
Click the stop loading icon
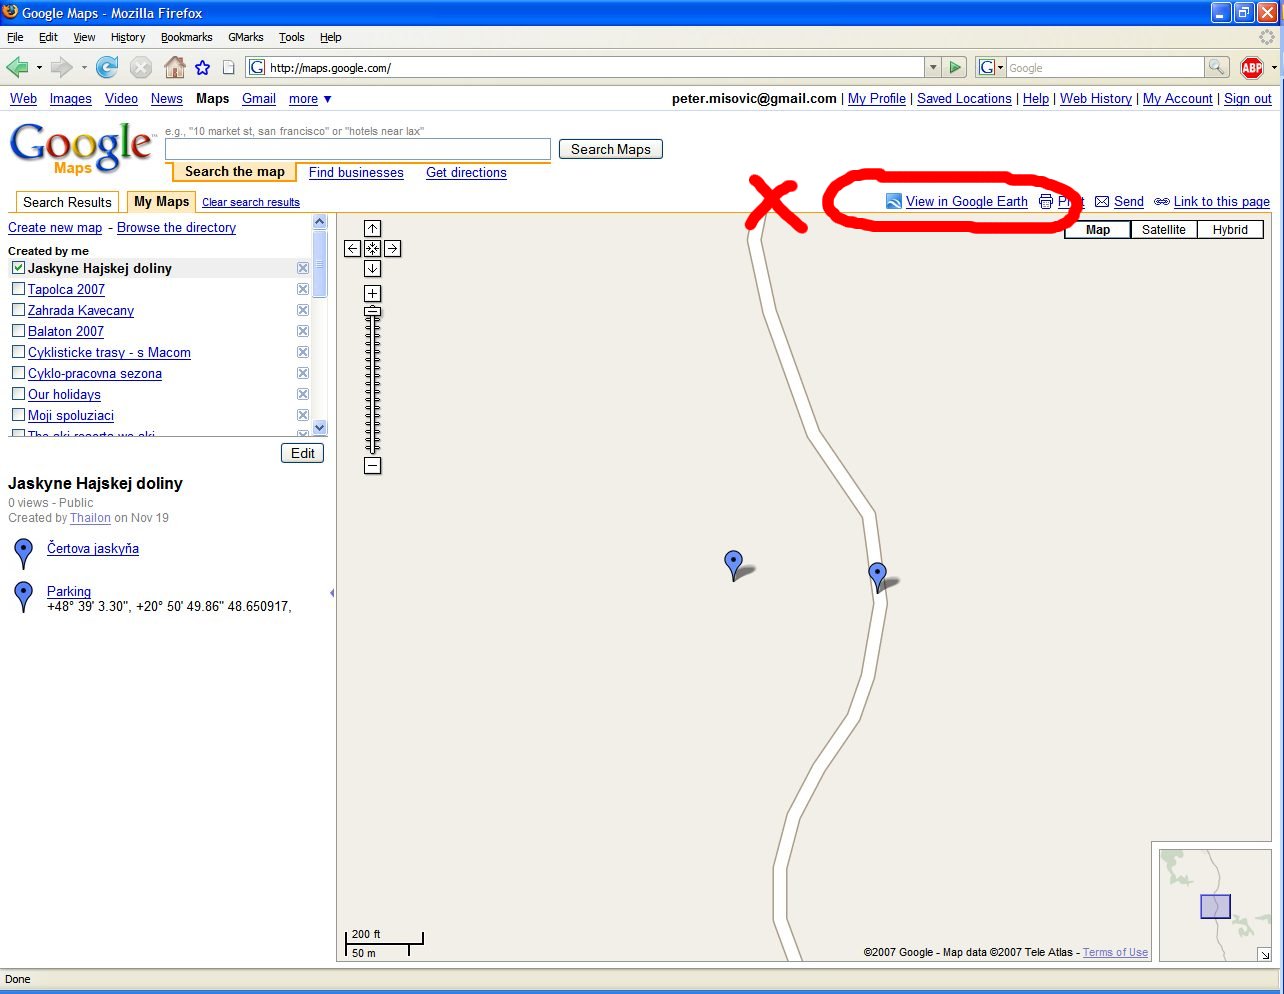coord(141,67)
